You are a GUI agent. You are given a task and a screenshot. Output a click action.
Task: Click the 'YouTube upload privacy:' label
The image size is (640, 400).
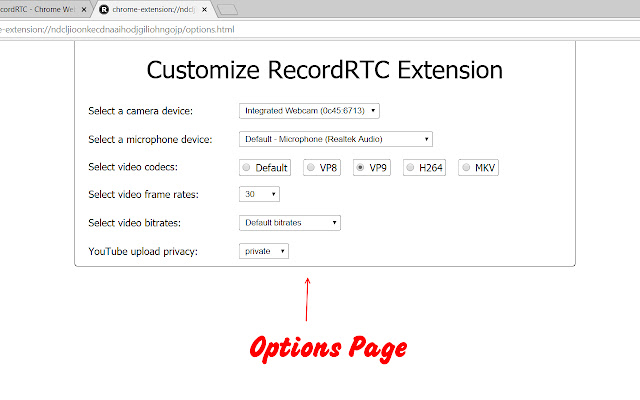point(143,251)
